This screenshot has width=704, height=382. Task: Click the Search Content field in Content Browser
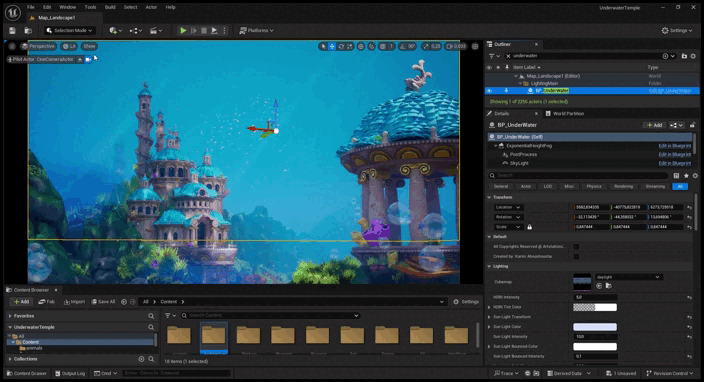coord(270,316)
